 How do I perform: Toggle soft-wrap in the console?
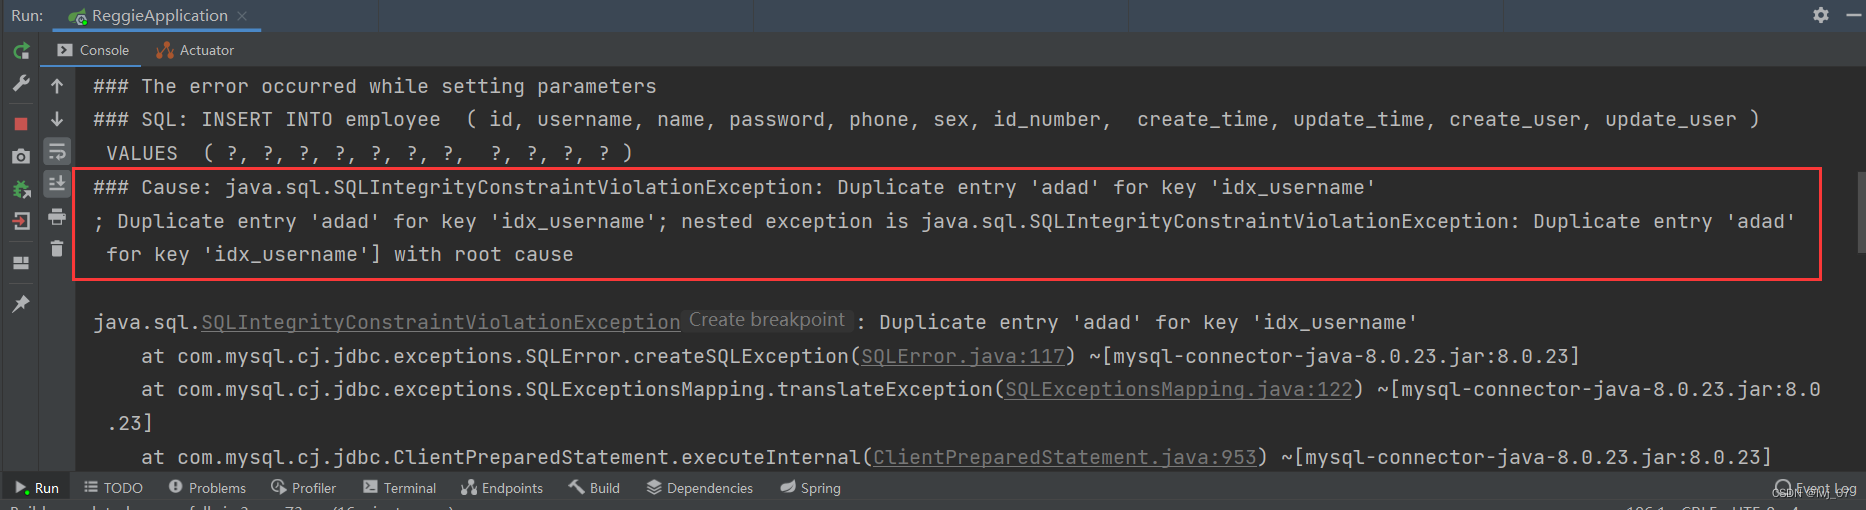[57, 152]
